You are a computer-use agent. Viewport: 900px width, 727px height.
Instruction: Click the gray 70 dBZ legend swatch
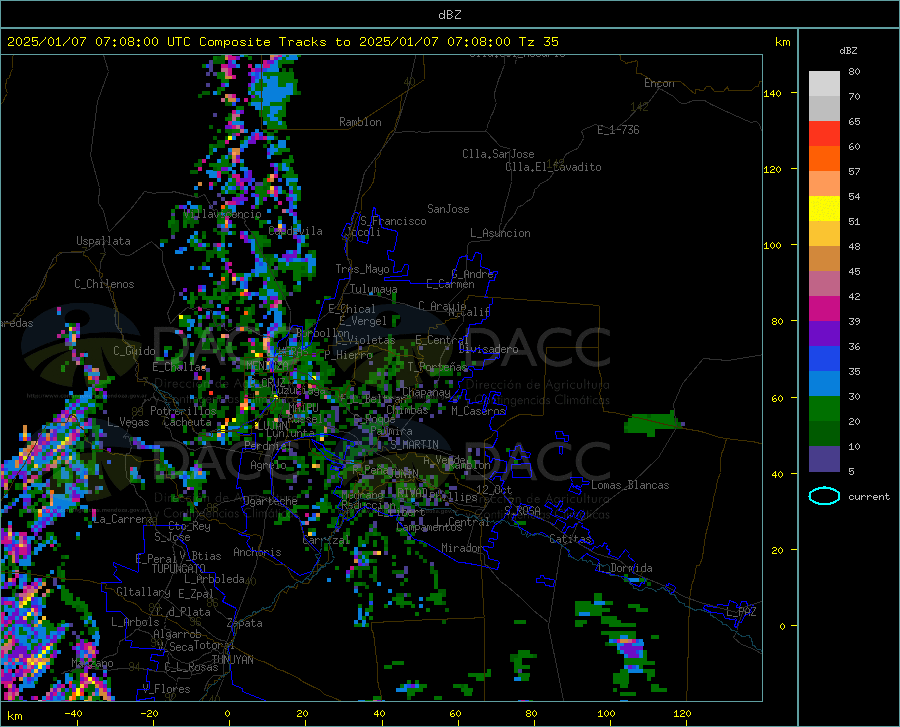tap(824, 108)
